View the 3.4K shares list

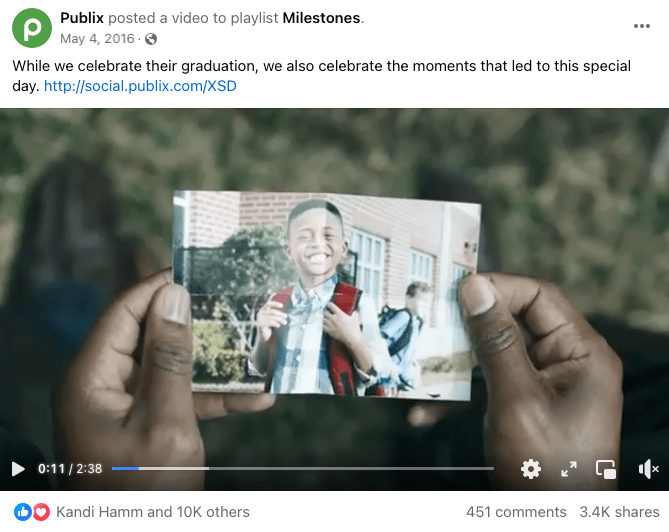pos(619,512)
